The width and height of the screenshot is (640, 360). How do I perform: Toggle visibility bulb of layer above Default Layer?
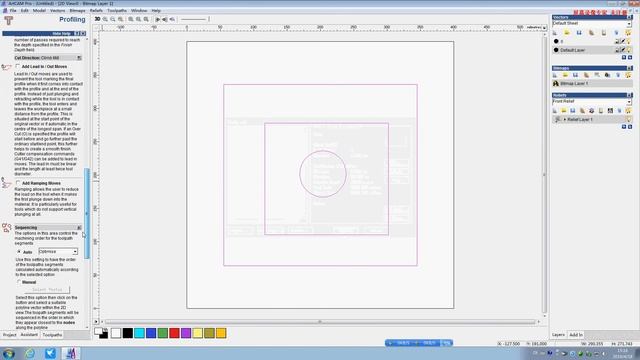click(628, 41)
